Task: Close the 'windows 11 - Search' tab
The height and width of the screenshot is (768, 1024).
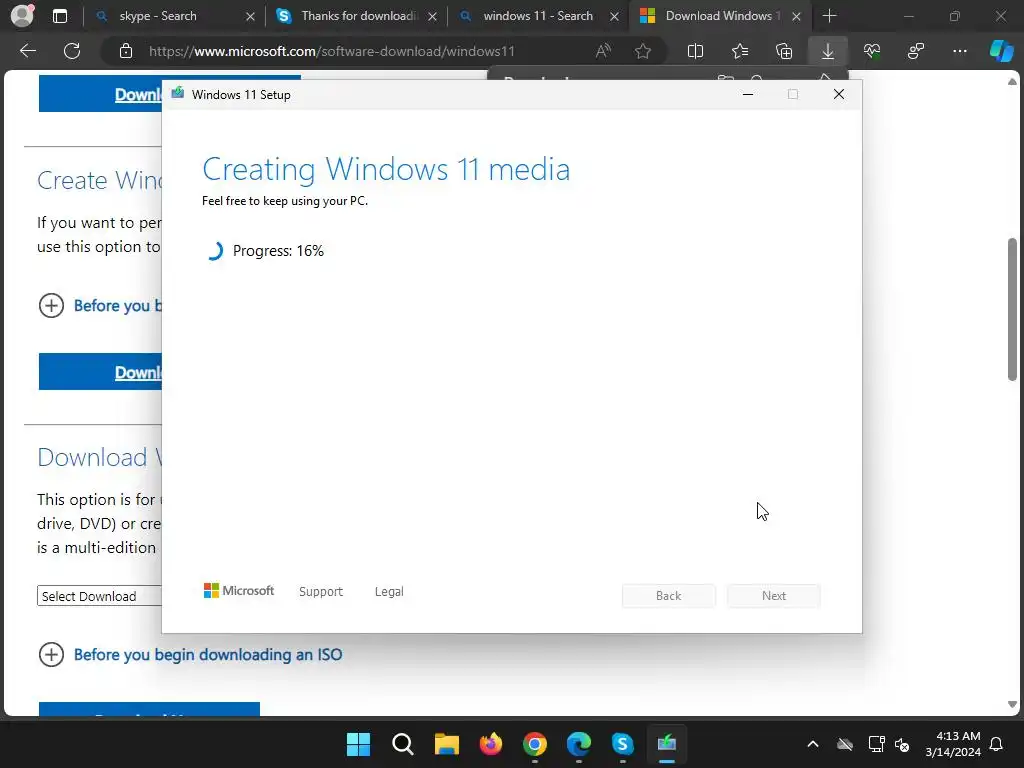Action: coord(614,16)
